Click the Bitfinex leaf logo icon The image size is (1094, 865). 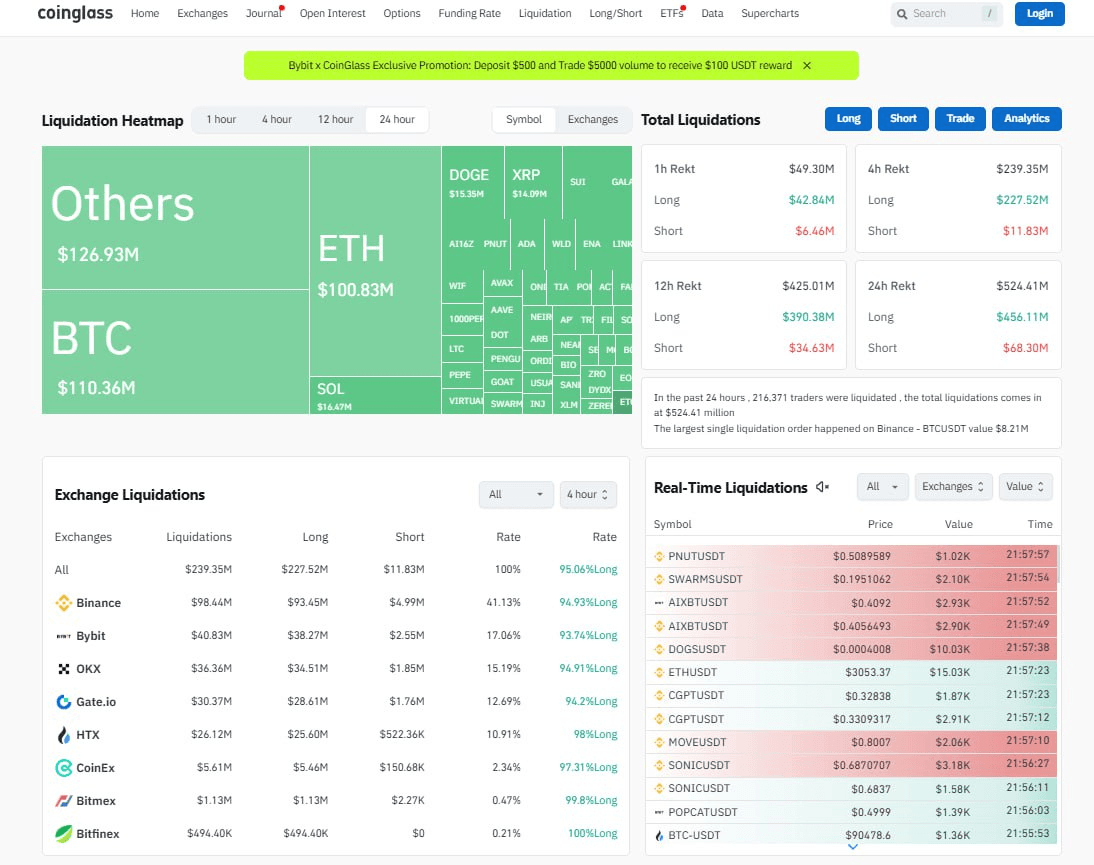point(63,834)
